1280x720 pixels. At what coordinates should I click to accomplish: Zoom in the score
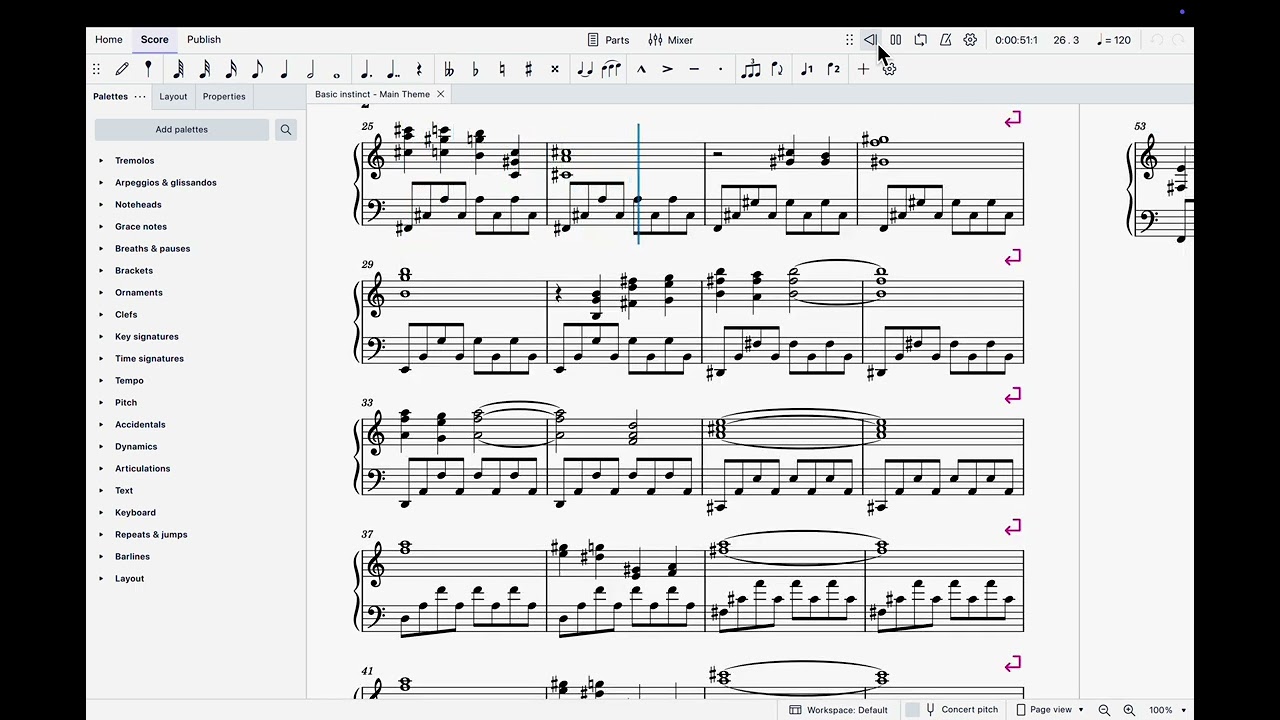click(1129, 710)
